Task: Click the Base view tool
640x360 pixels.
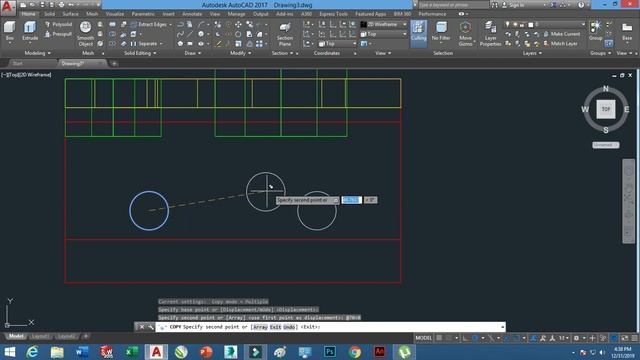Action: click(x=627, y=31)
